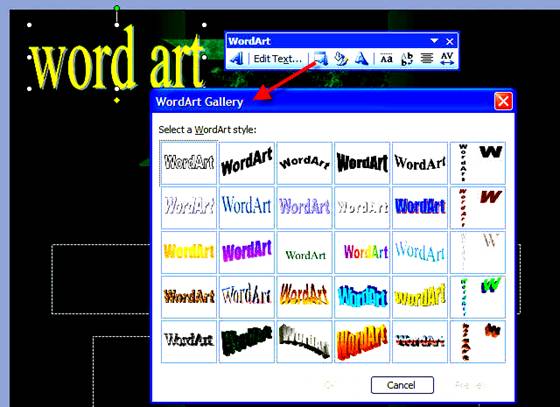Viewport: 560px width, 407px height.
Task: Expand WordArt toolbar options dropdown arrow
Action: pyautogui.click(x=434, y=41)
